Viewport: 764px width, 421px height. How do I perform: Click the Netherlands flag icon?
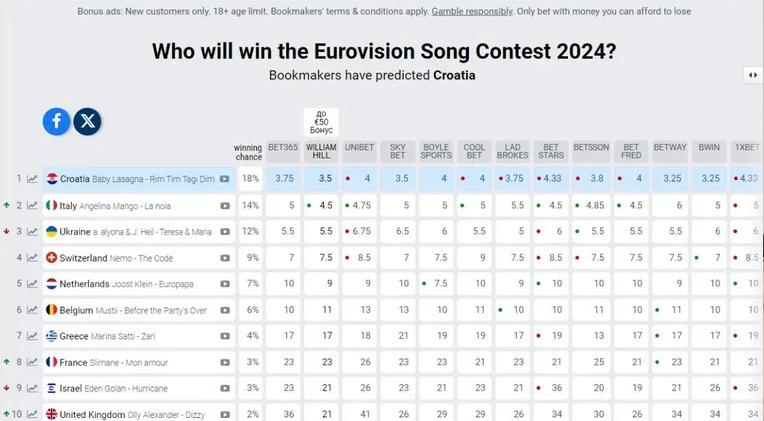coord(51,284)
